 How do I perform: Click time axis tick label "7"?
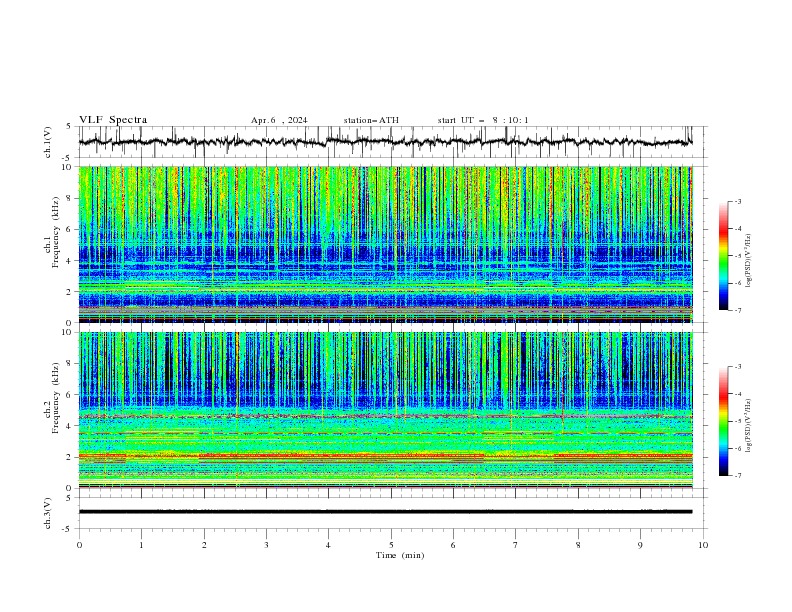tap(516, 545)
